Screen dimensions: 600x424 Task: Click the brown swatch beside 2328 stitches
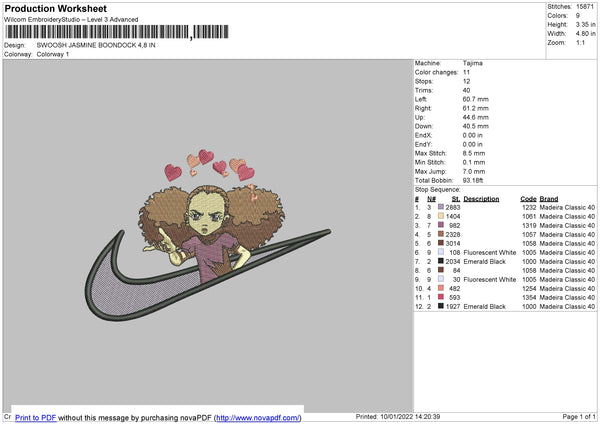click(x=441, y=234)
